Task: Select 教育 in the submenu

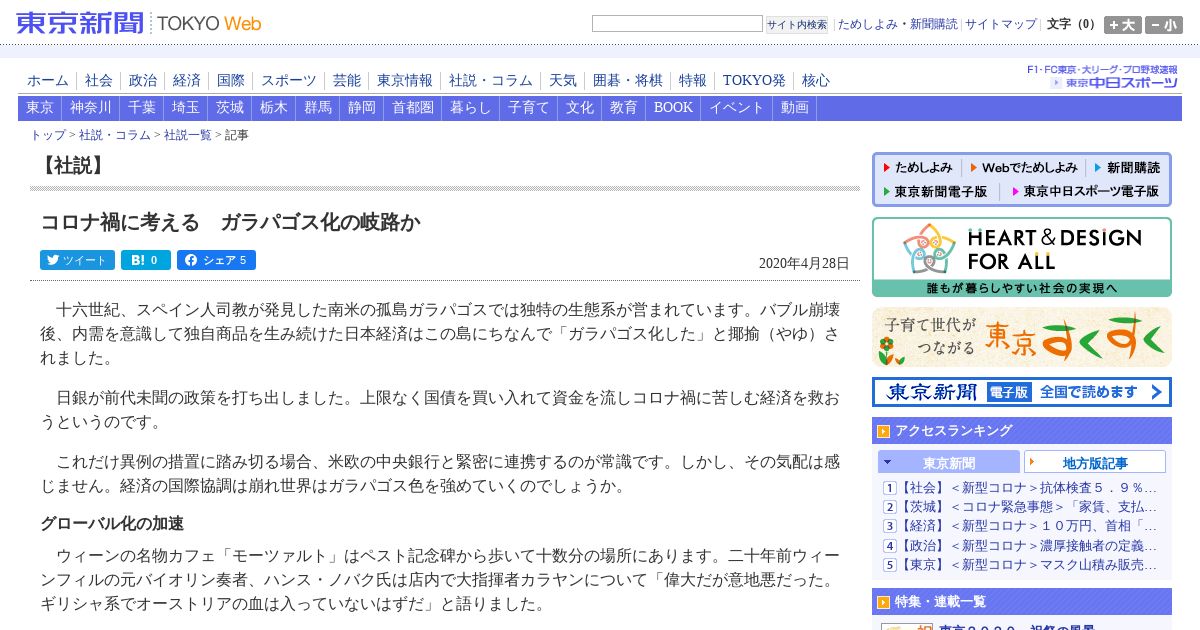Action: (x=624, y=108)
